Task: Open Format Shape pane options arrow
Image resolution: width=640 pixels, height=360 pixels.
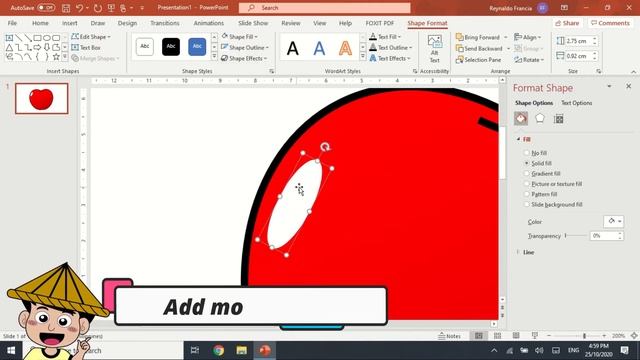Action: tap(609, 87)
